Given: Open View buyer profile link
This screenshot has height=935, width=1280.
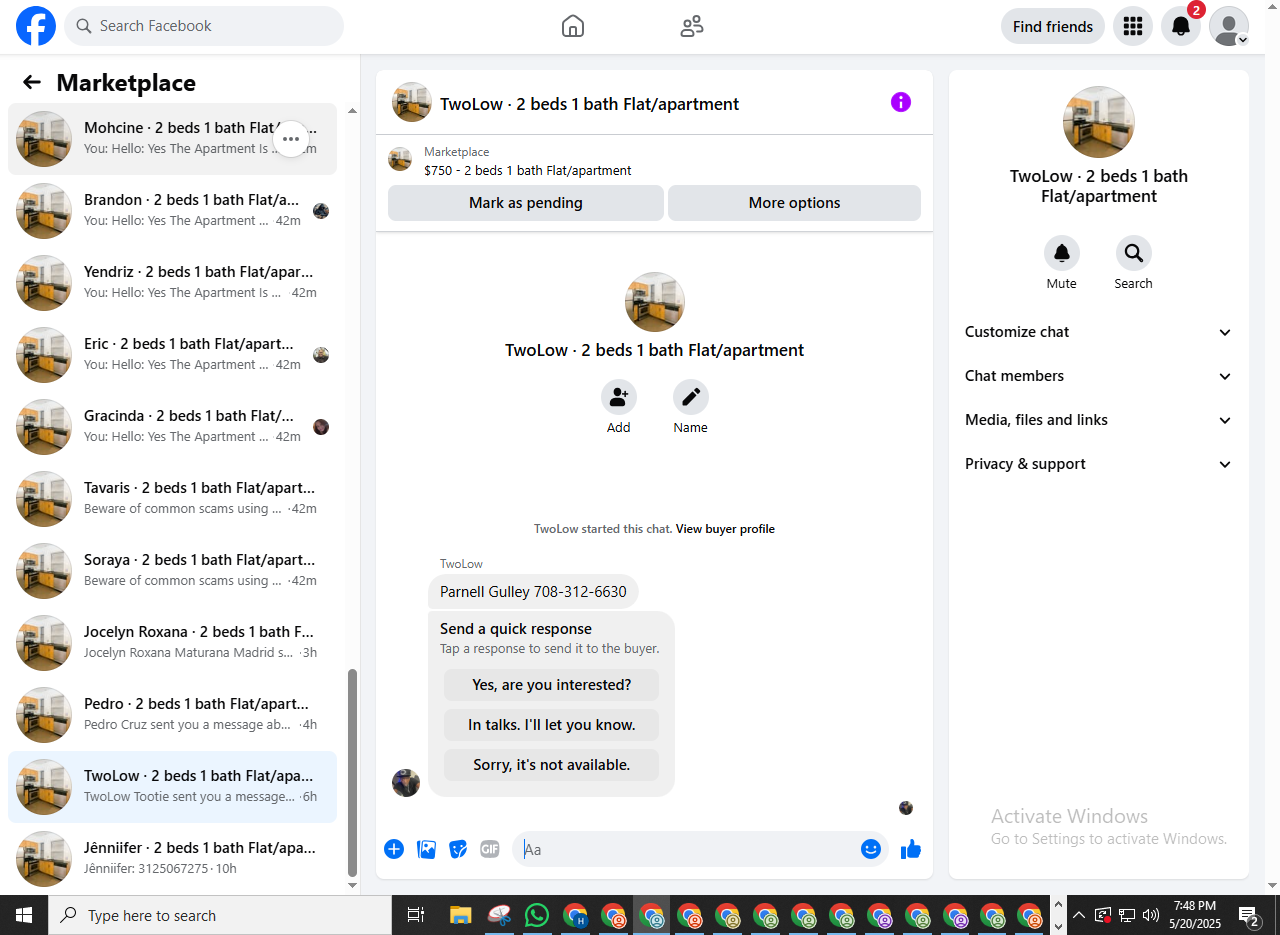Looking at the screenshot, I should [x=725, y=529].
